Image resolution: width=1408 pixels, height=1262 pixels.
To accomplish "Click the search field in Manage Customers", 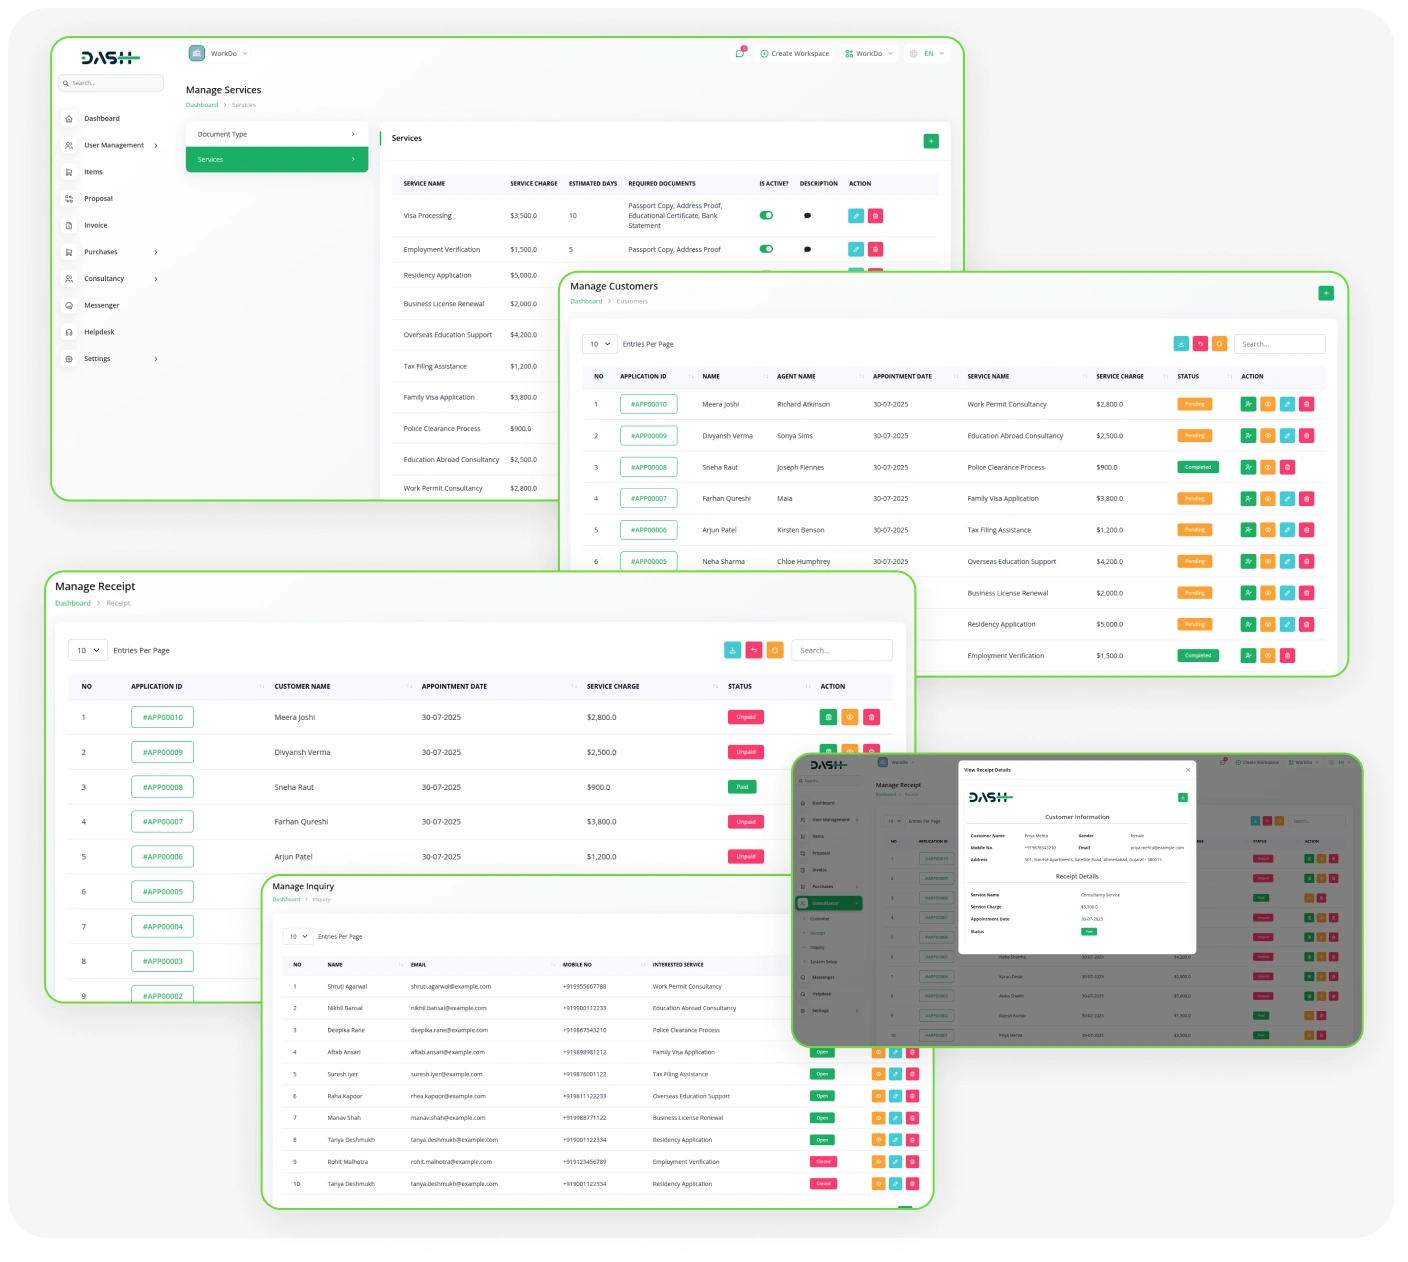I will click(1279, 344).
